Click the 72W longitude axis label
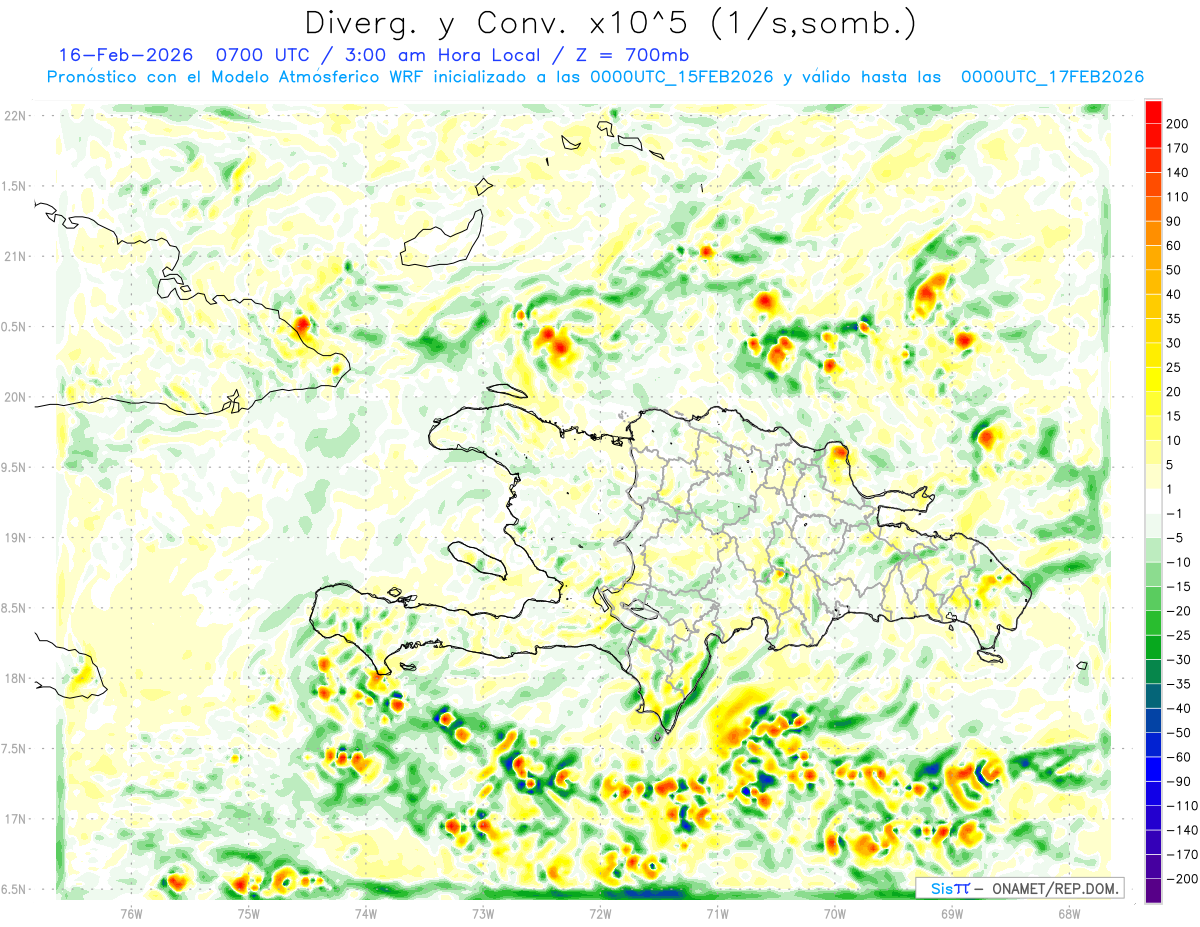The image size is (1200, 927). (600, 912)
